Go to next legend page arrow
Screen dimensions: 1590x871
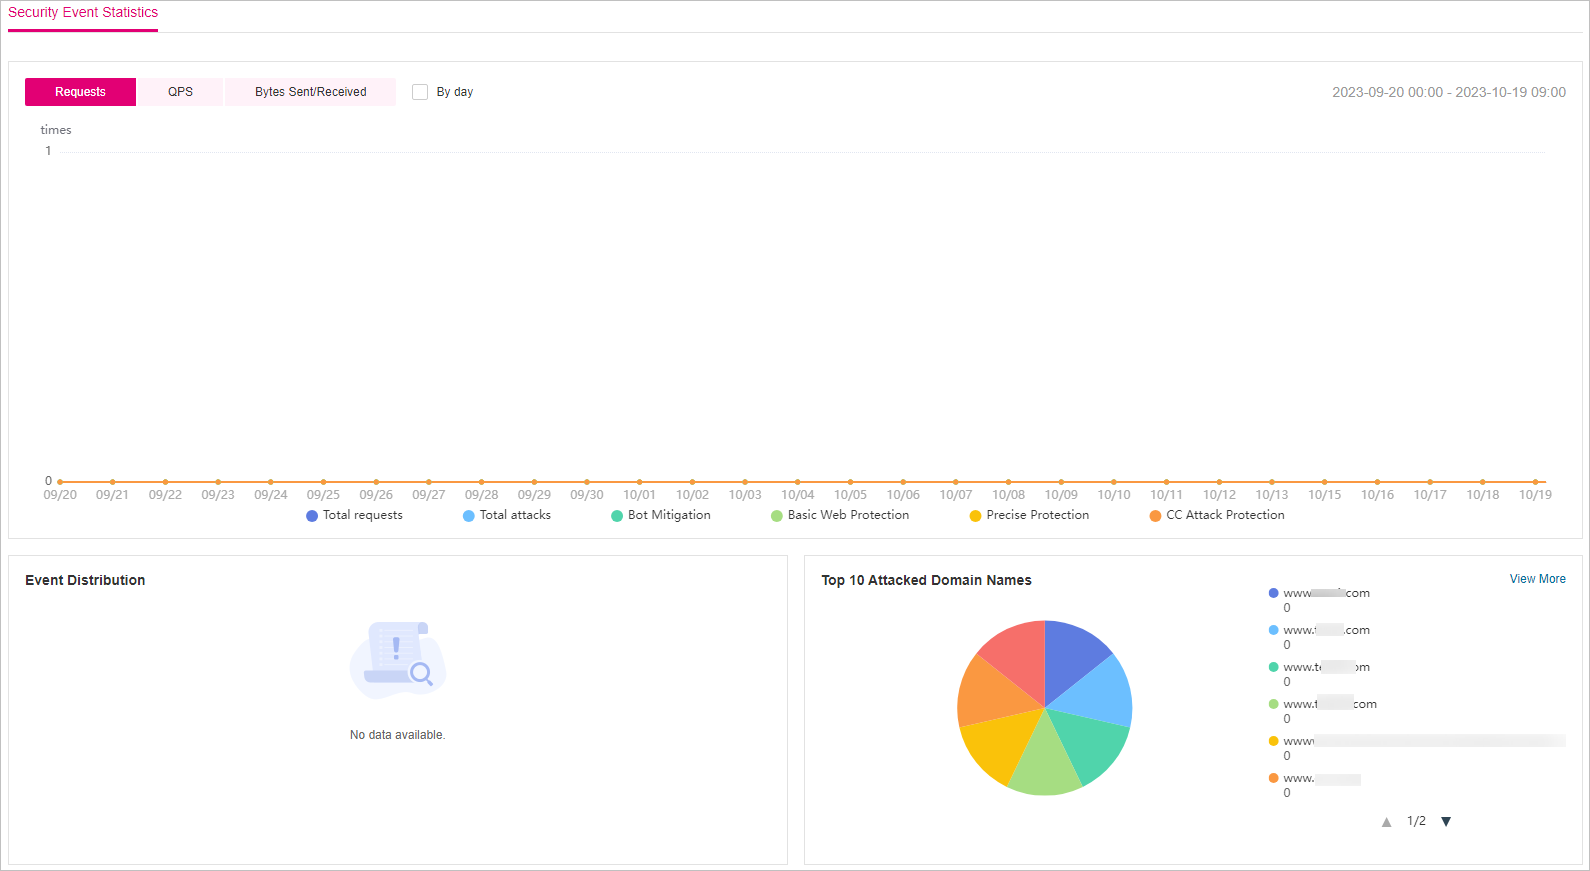pyautogui.click(x=1446, y=822)
